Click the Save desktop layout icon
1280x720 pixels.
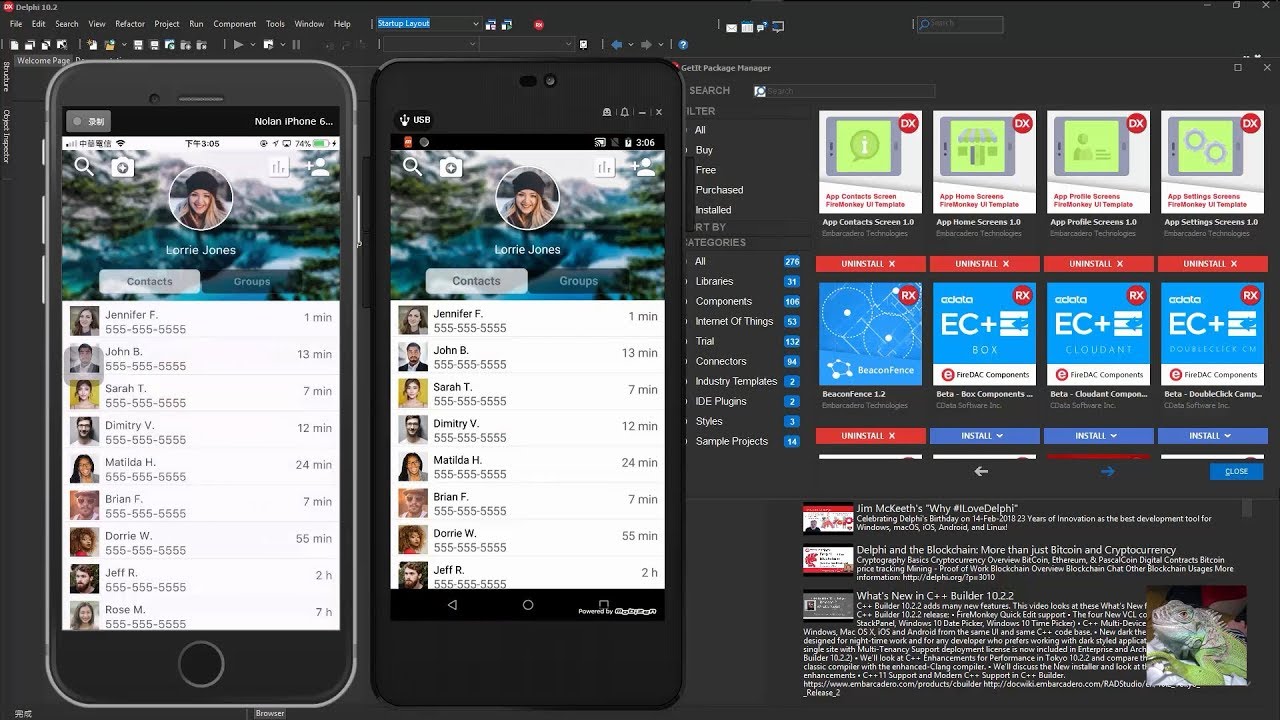491,24
